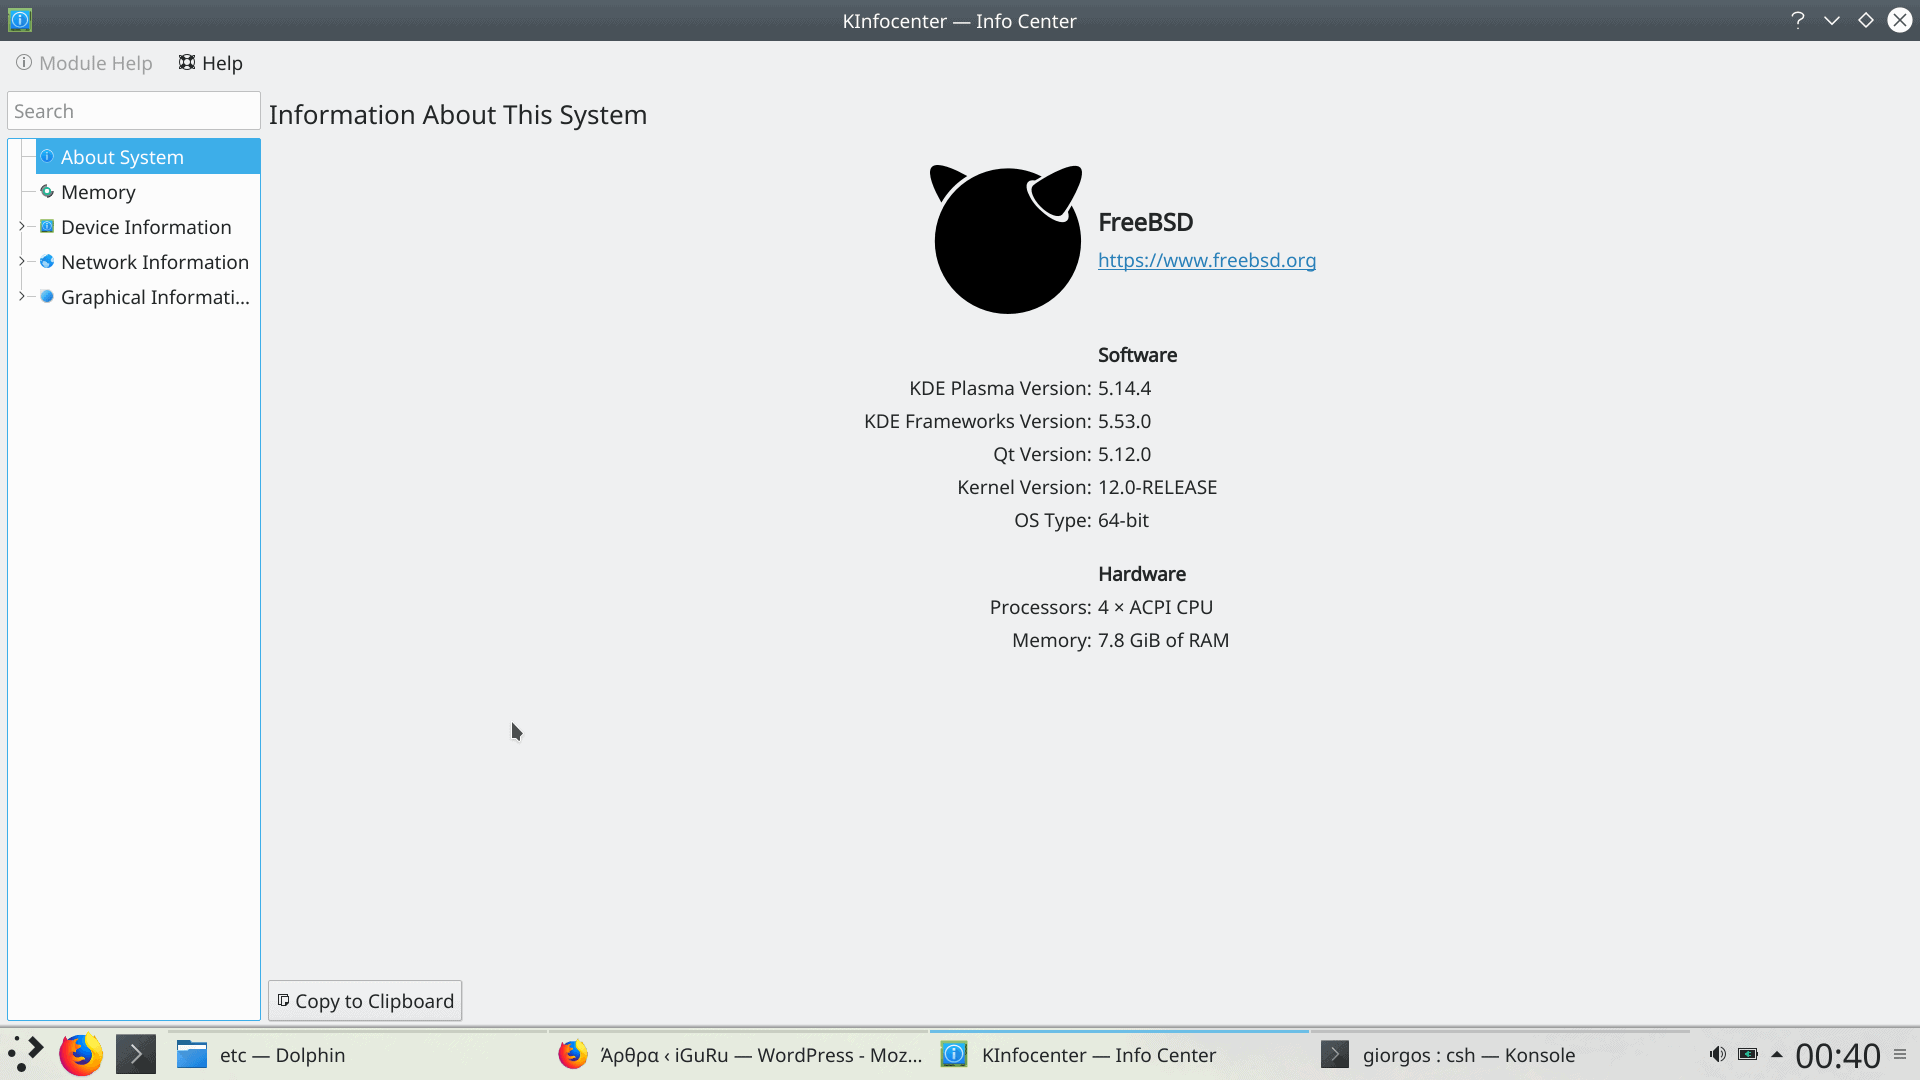Click the Kernel Version value 12.0-RELEASE

pos(1157,487)
